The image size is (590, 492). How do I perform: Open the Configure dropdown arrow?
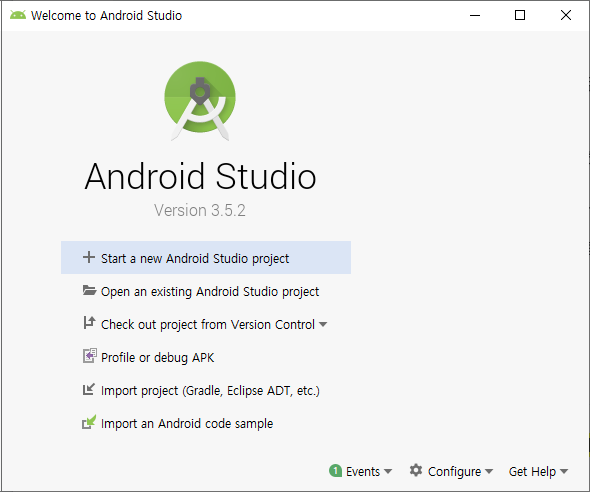[489, 471]
